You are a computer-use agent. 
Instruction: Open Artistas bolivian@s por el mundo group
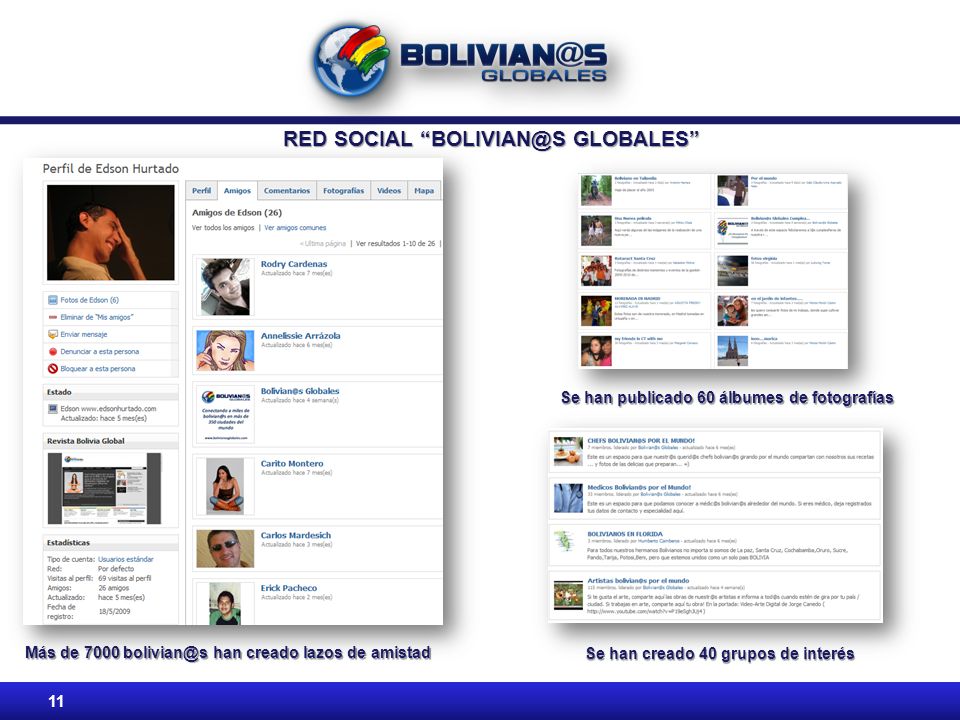coord(638,580)
